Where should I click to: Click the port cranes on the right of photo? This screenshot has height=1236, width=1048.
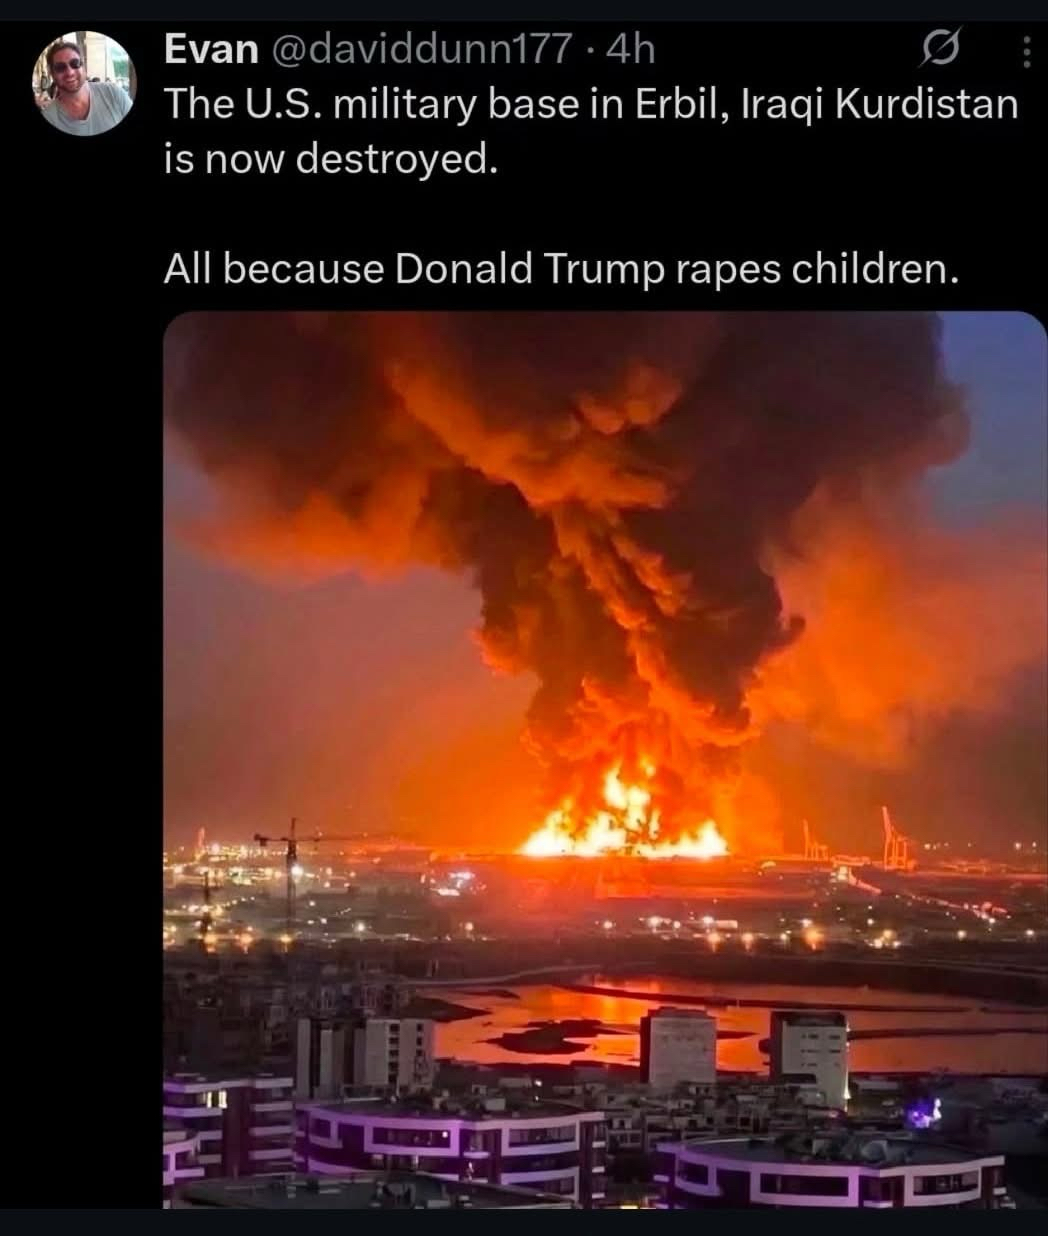(x=896, y=838)
